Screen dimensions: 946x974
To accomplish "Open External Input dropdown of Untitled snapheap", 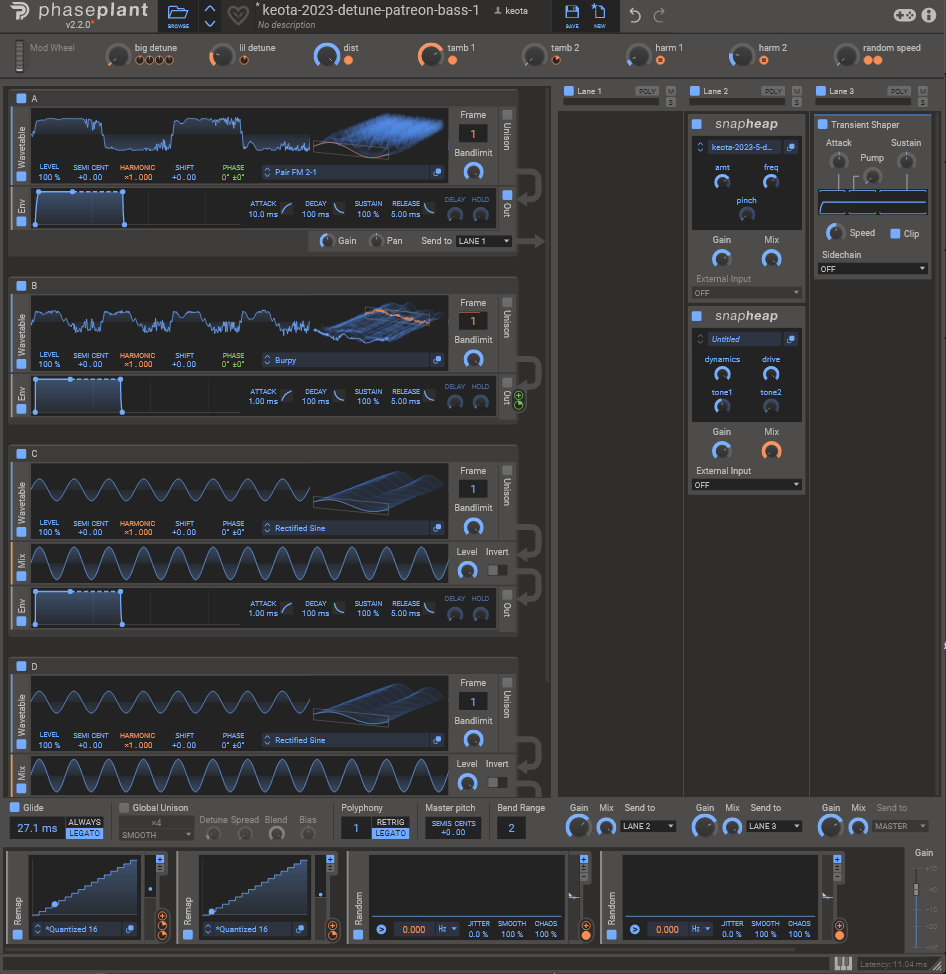I will click(746, 485).
